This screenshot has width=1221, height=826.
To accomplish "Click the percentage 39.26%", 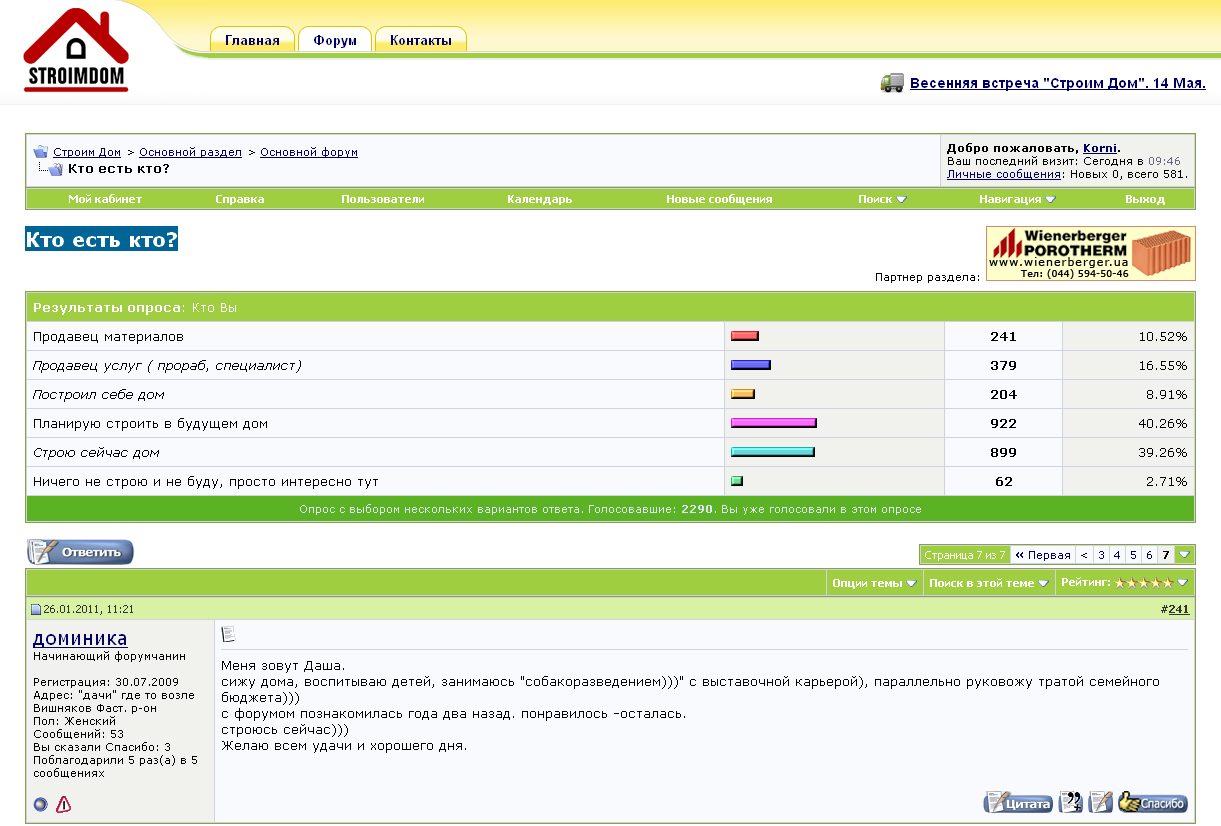I will tap(1163, 452).
